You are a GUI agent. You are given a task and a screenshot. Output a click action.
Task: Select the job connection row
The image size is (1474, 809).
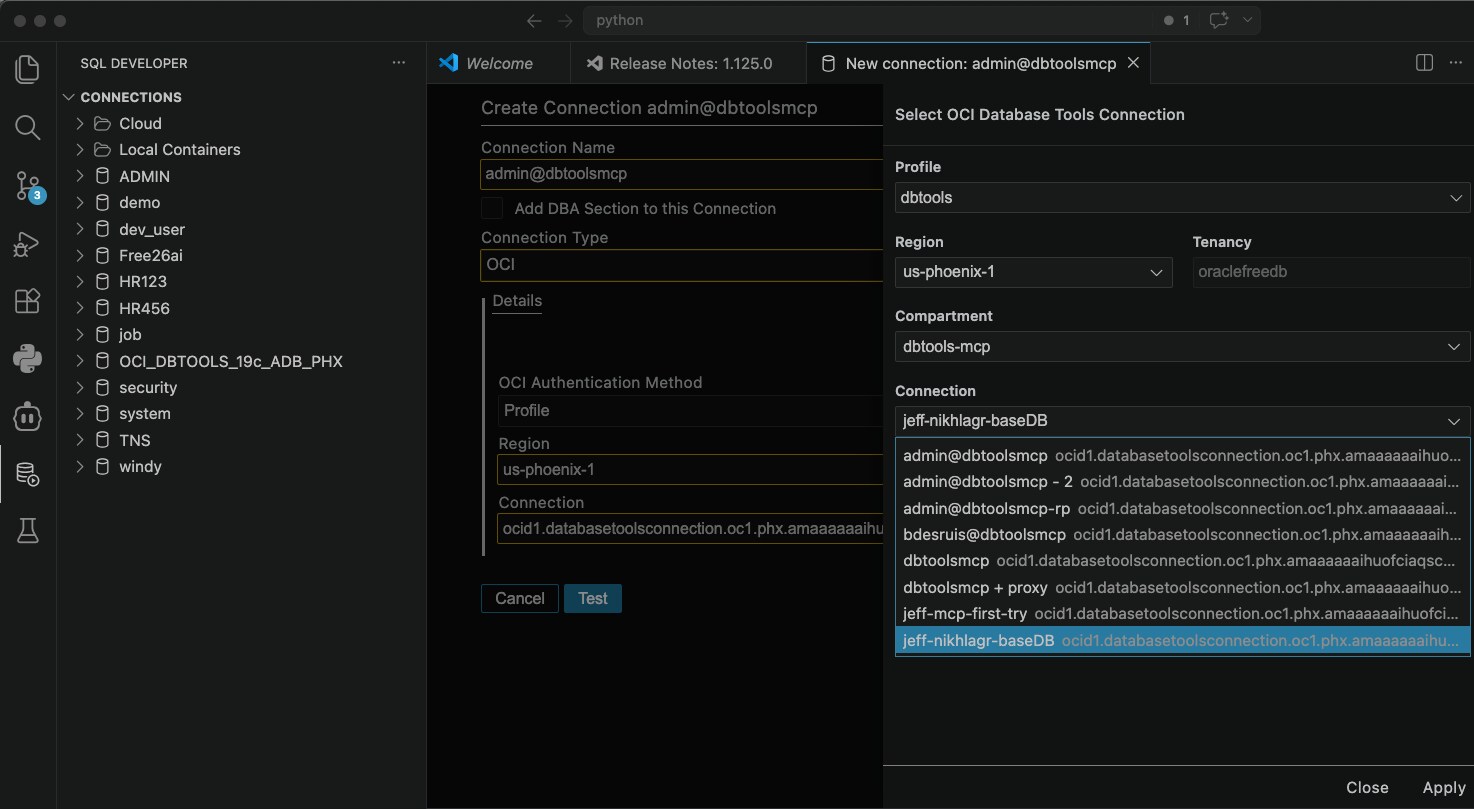[x=242, y=335]
